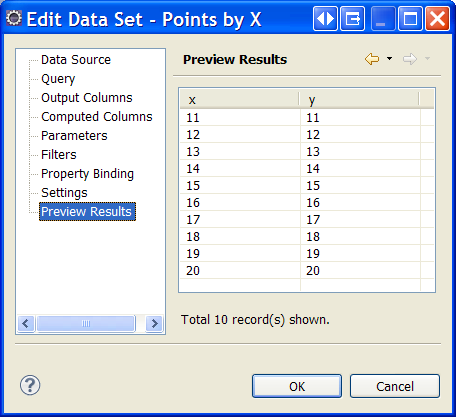Open the Parameters section

(x=74, y=136)
